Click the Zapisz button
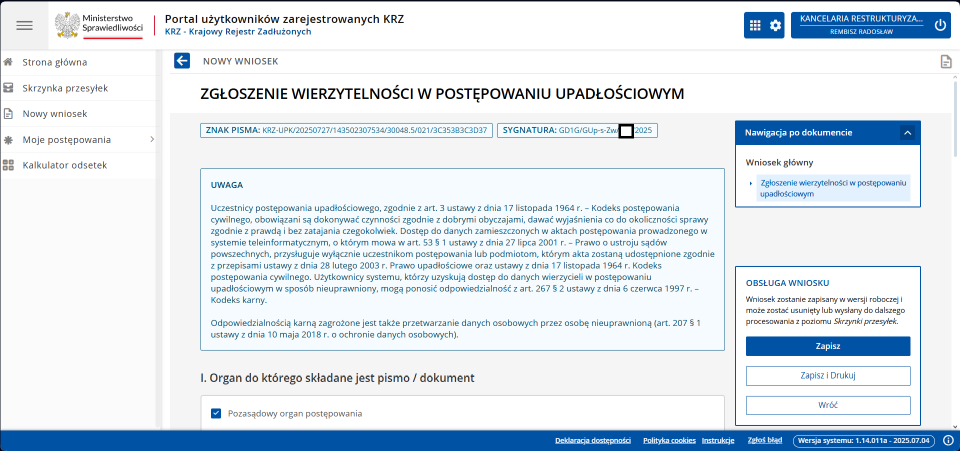The image size is (960, 451). click(x=828, y=346)
